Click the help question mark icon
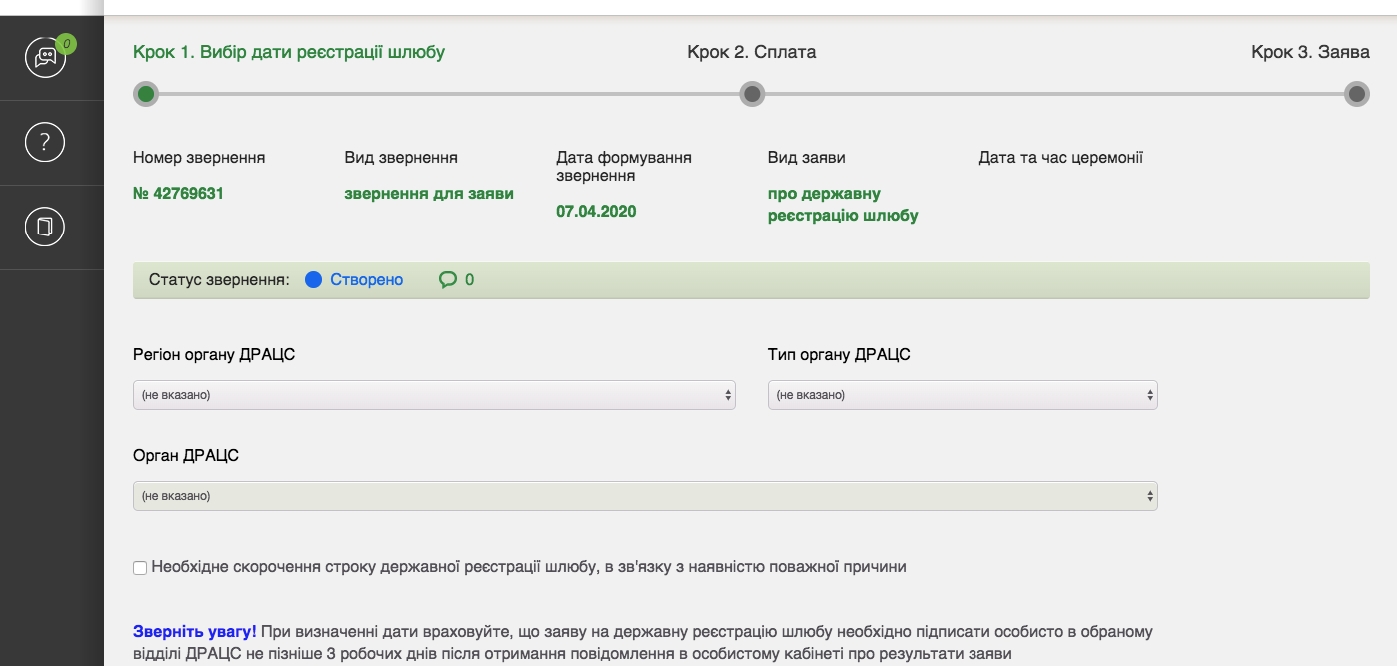The height and width of the screenshot is (666, 1397). click(45, 142)
